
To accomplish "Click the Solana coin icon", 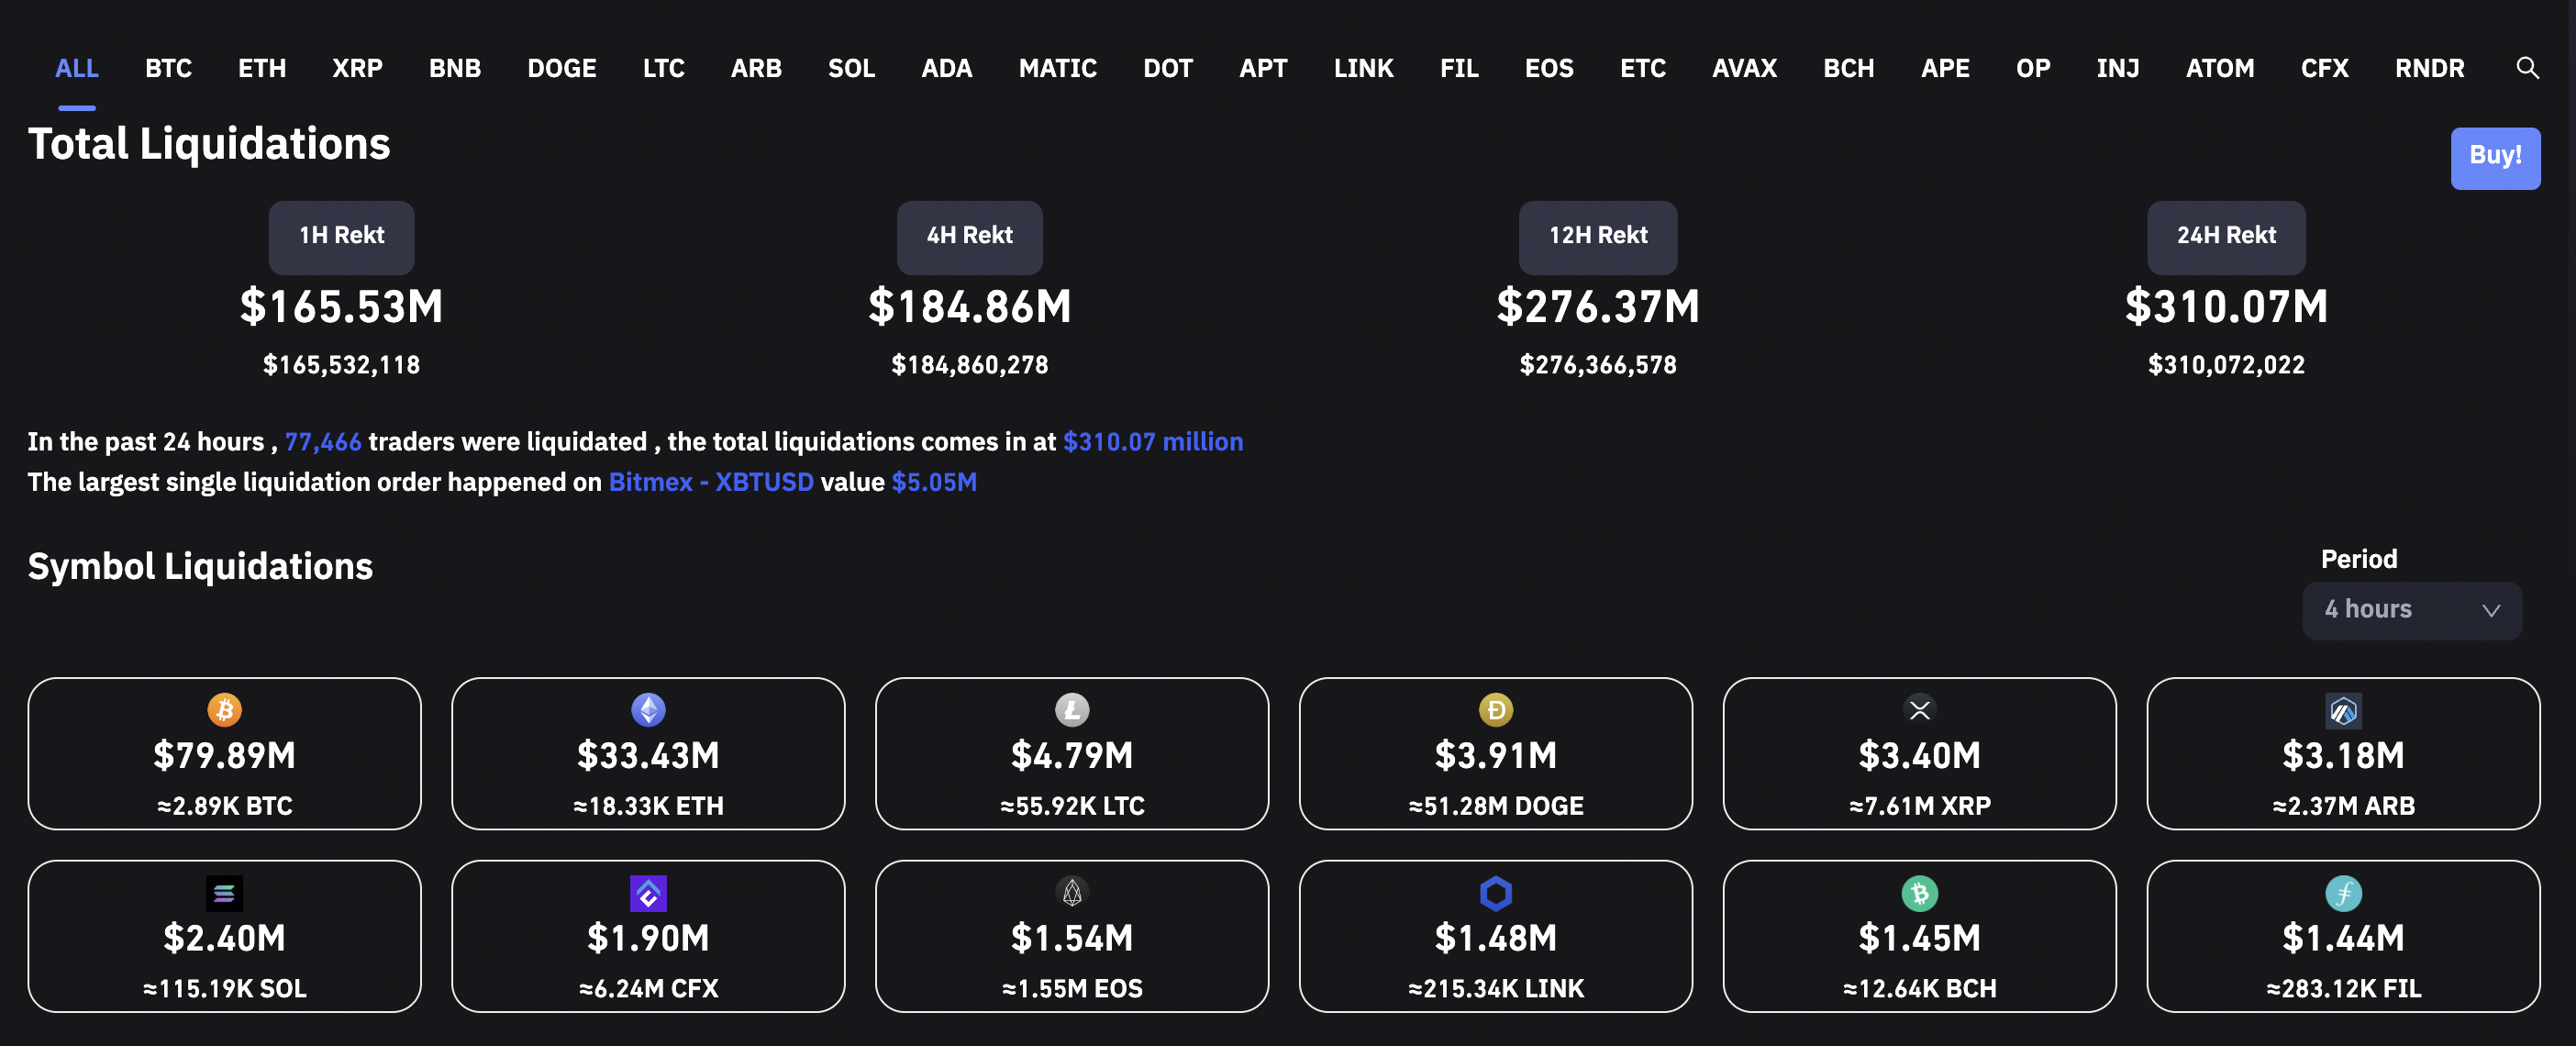I will click(224, 893).
